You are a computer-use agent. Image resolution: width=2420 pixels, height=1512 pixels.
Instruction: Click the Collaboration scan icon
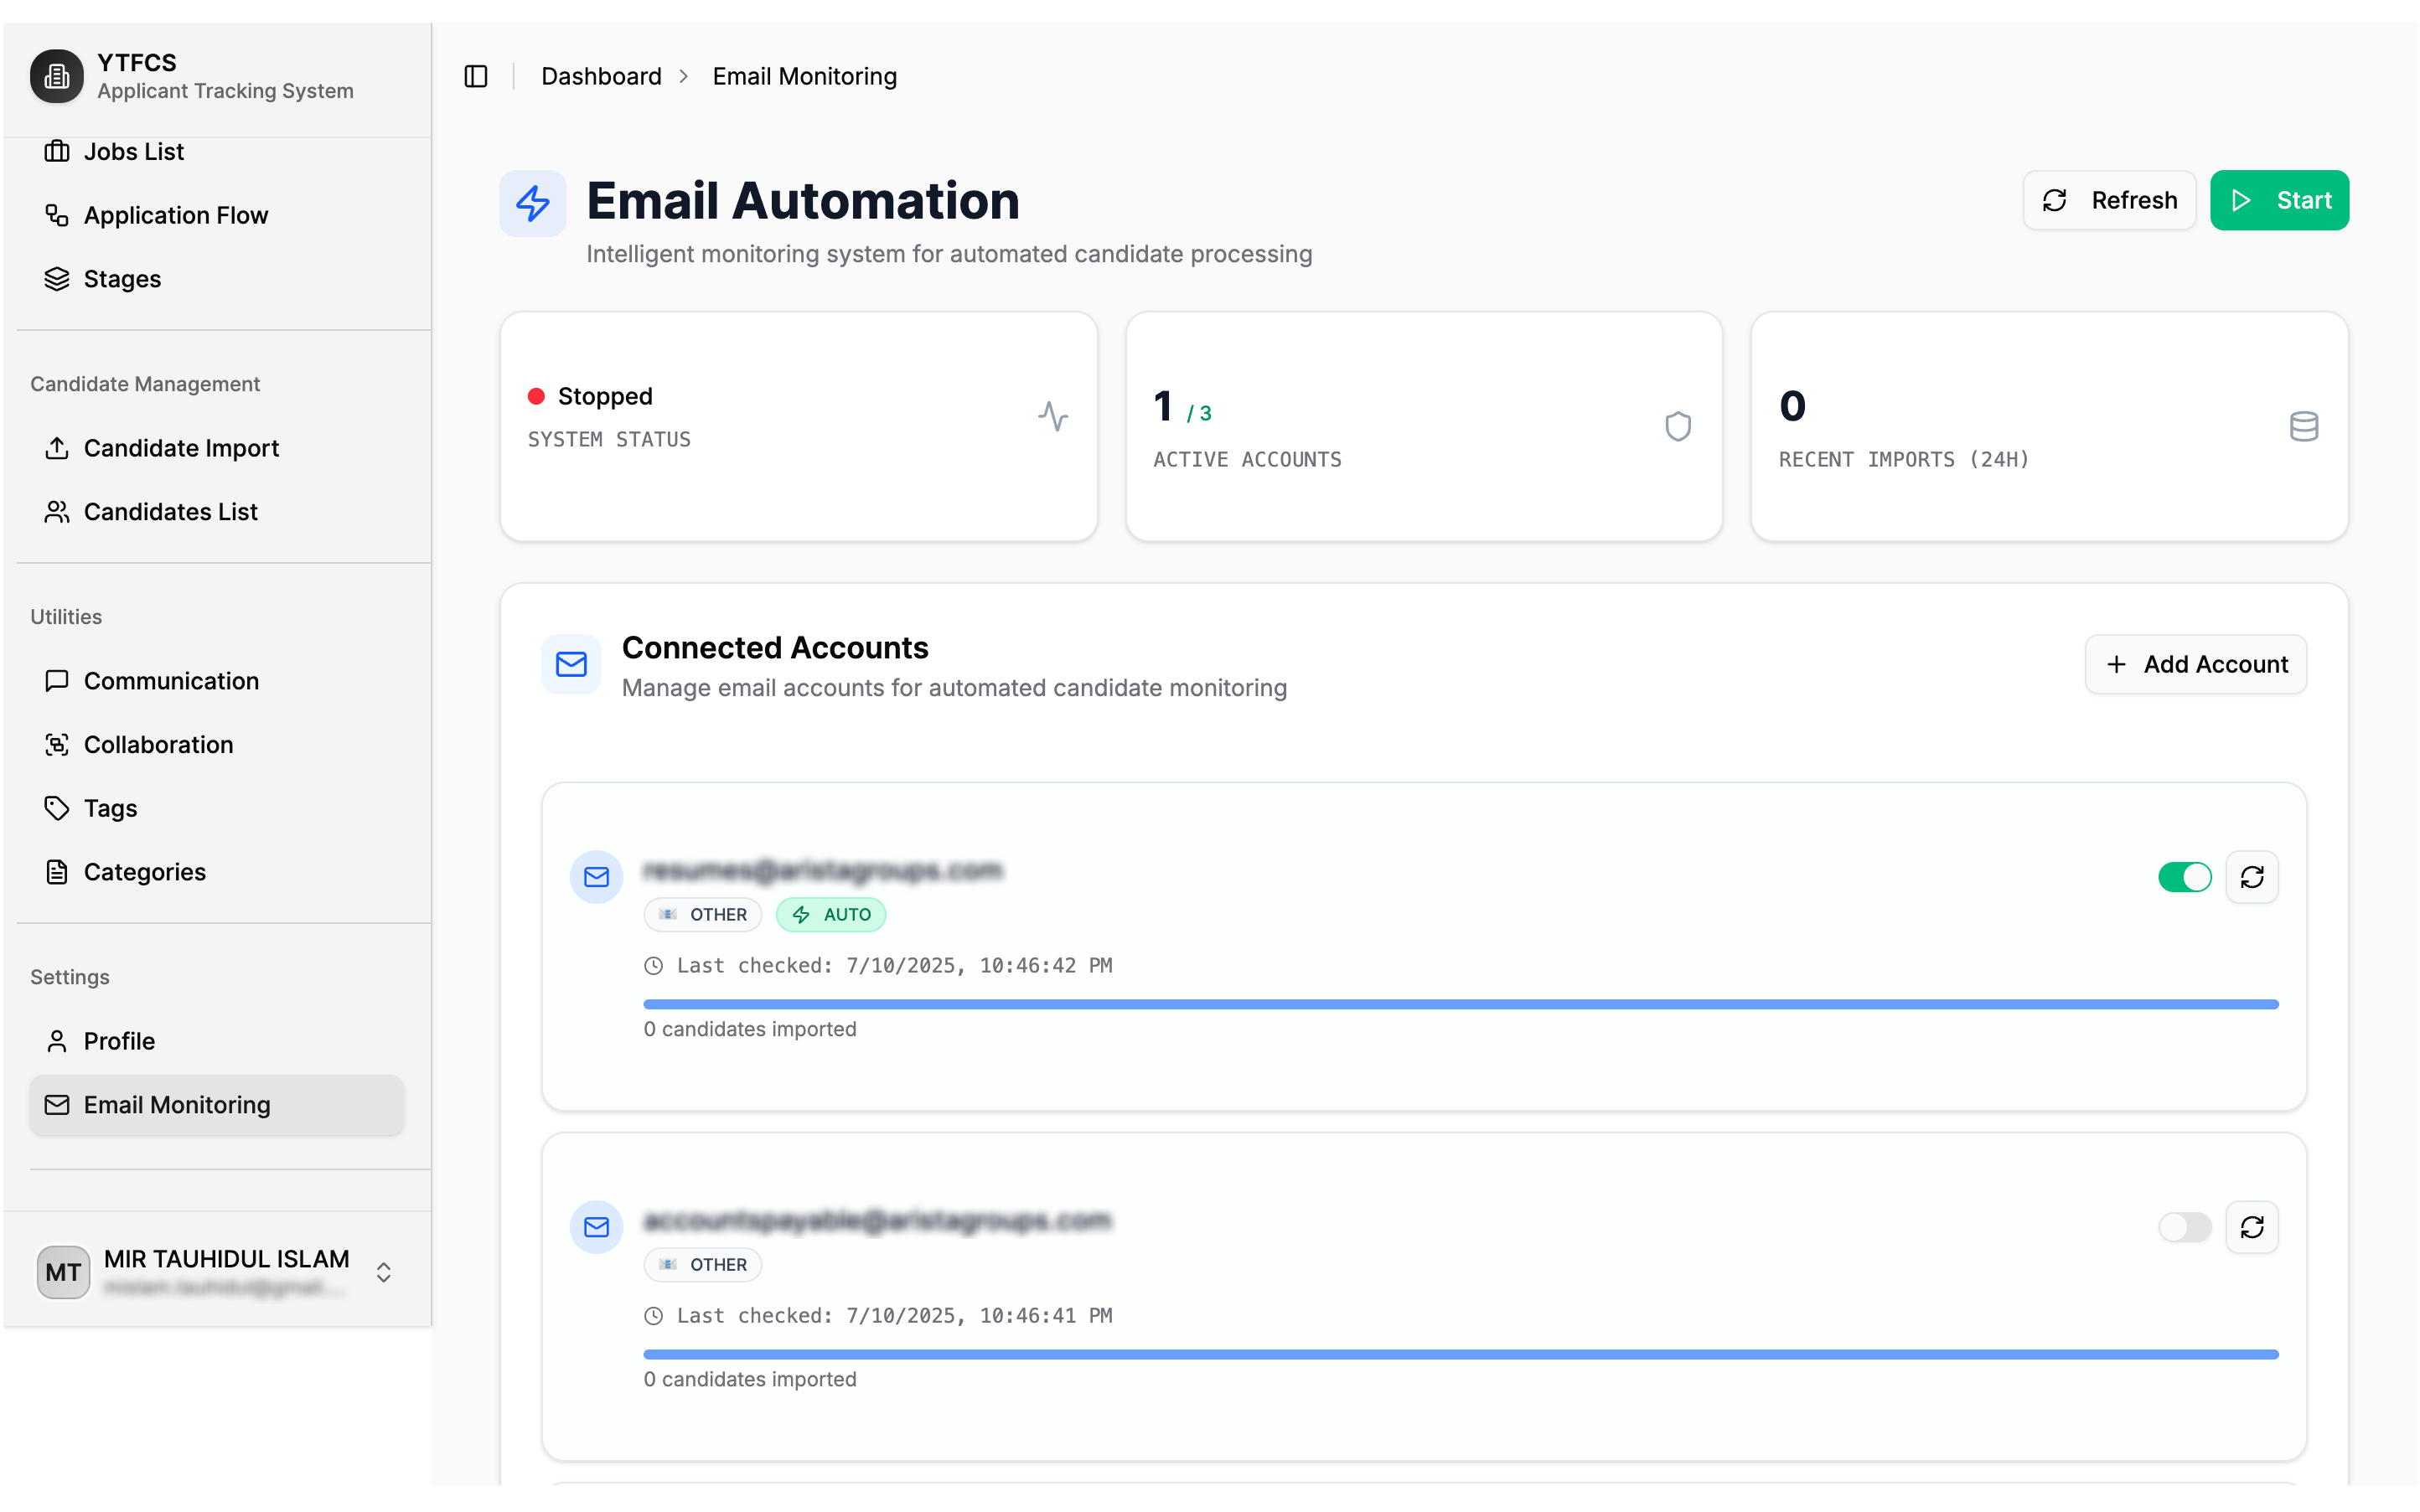(x=57, y=745)
